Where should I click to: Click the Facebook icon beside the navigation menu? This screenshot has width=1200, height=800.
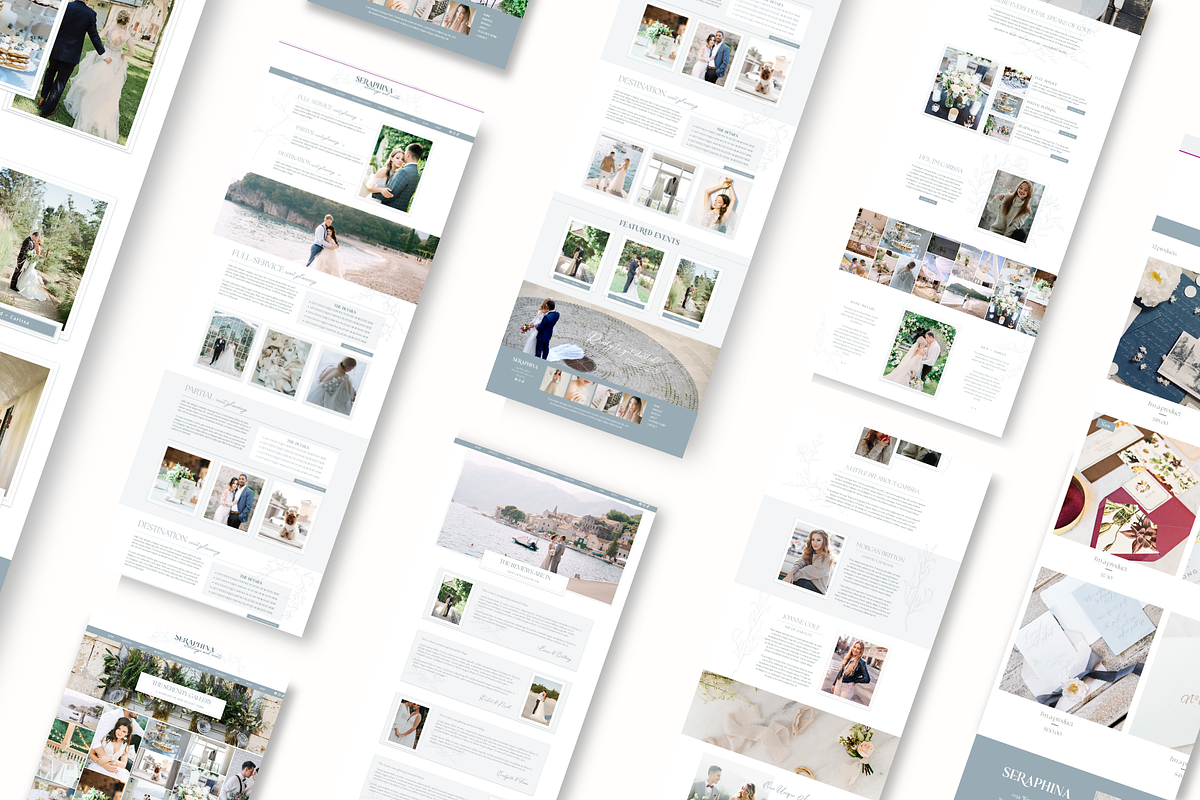(451, 132)
